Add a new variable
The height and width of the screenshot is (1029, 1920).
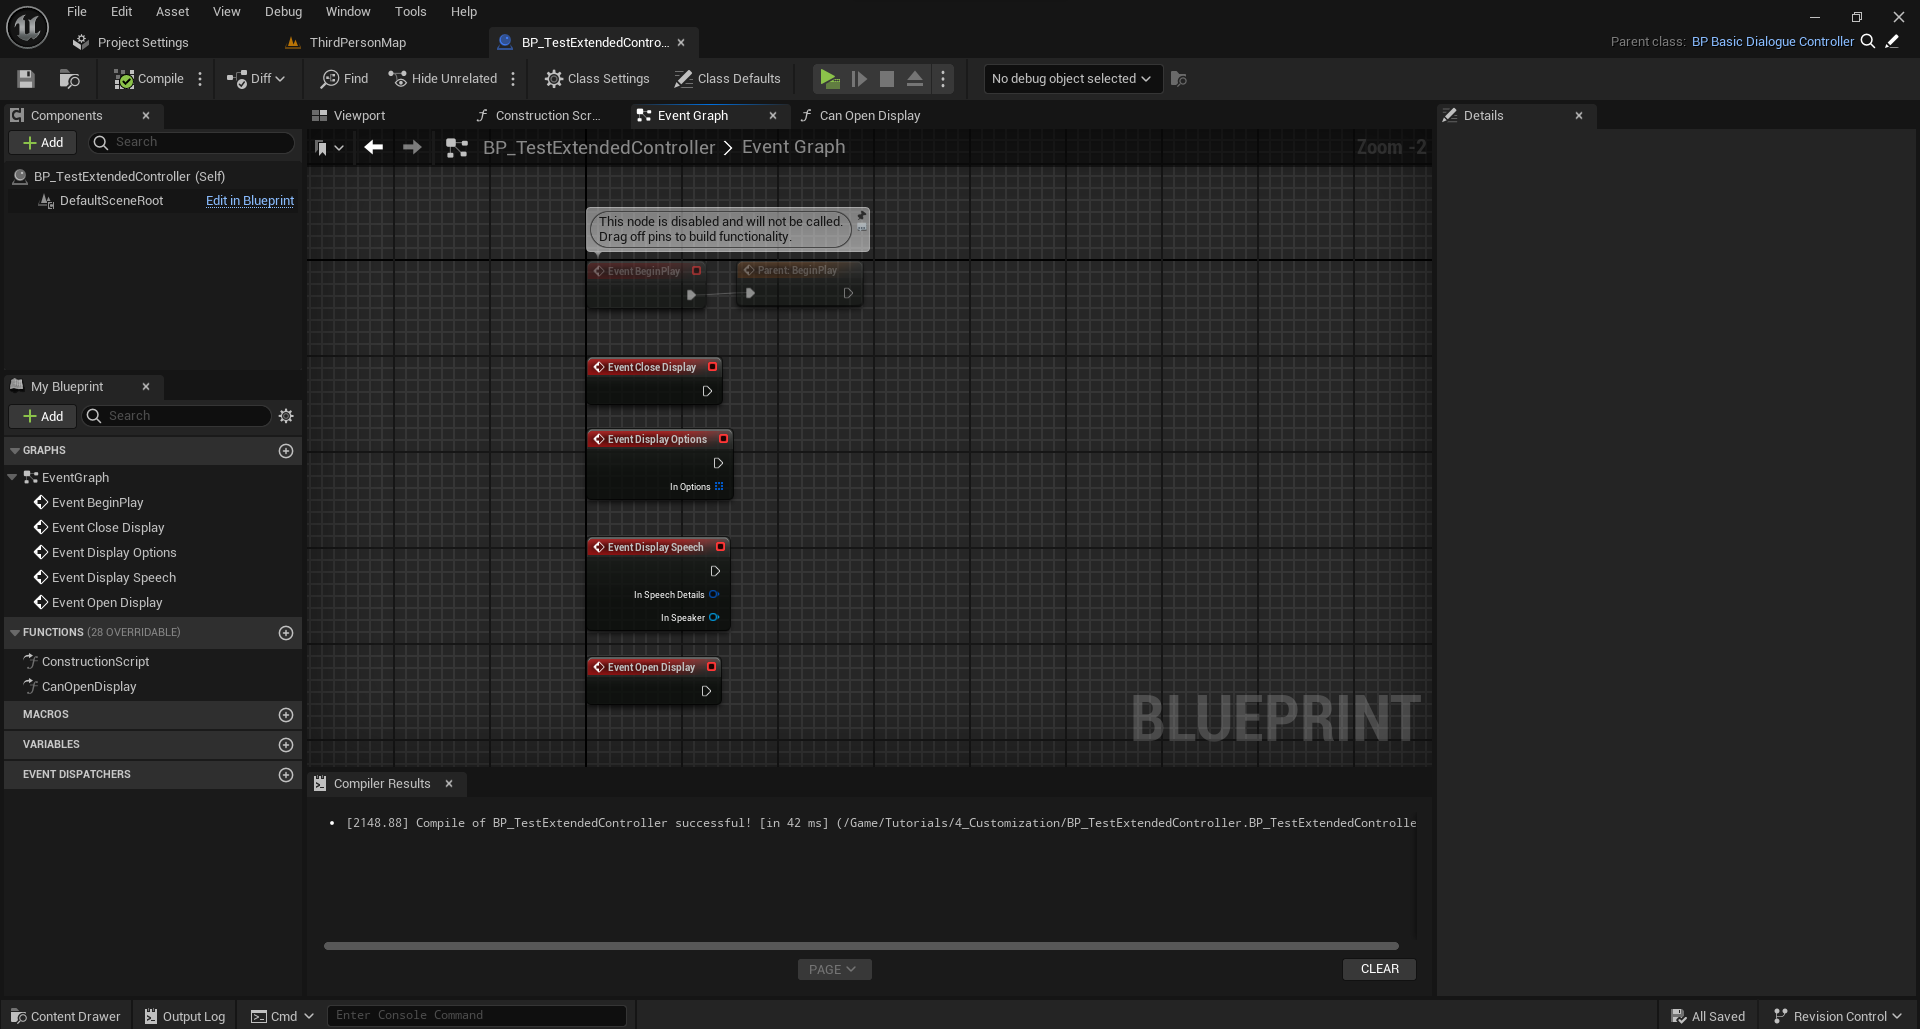pos(286,745)
